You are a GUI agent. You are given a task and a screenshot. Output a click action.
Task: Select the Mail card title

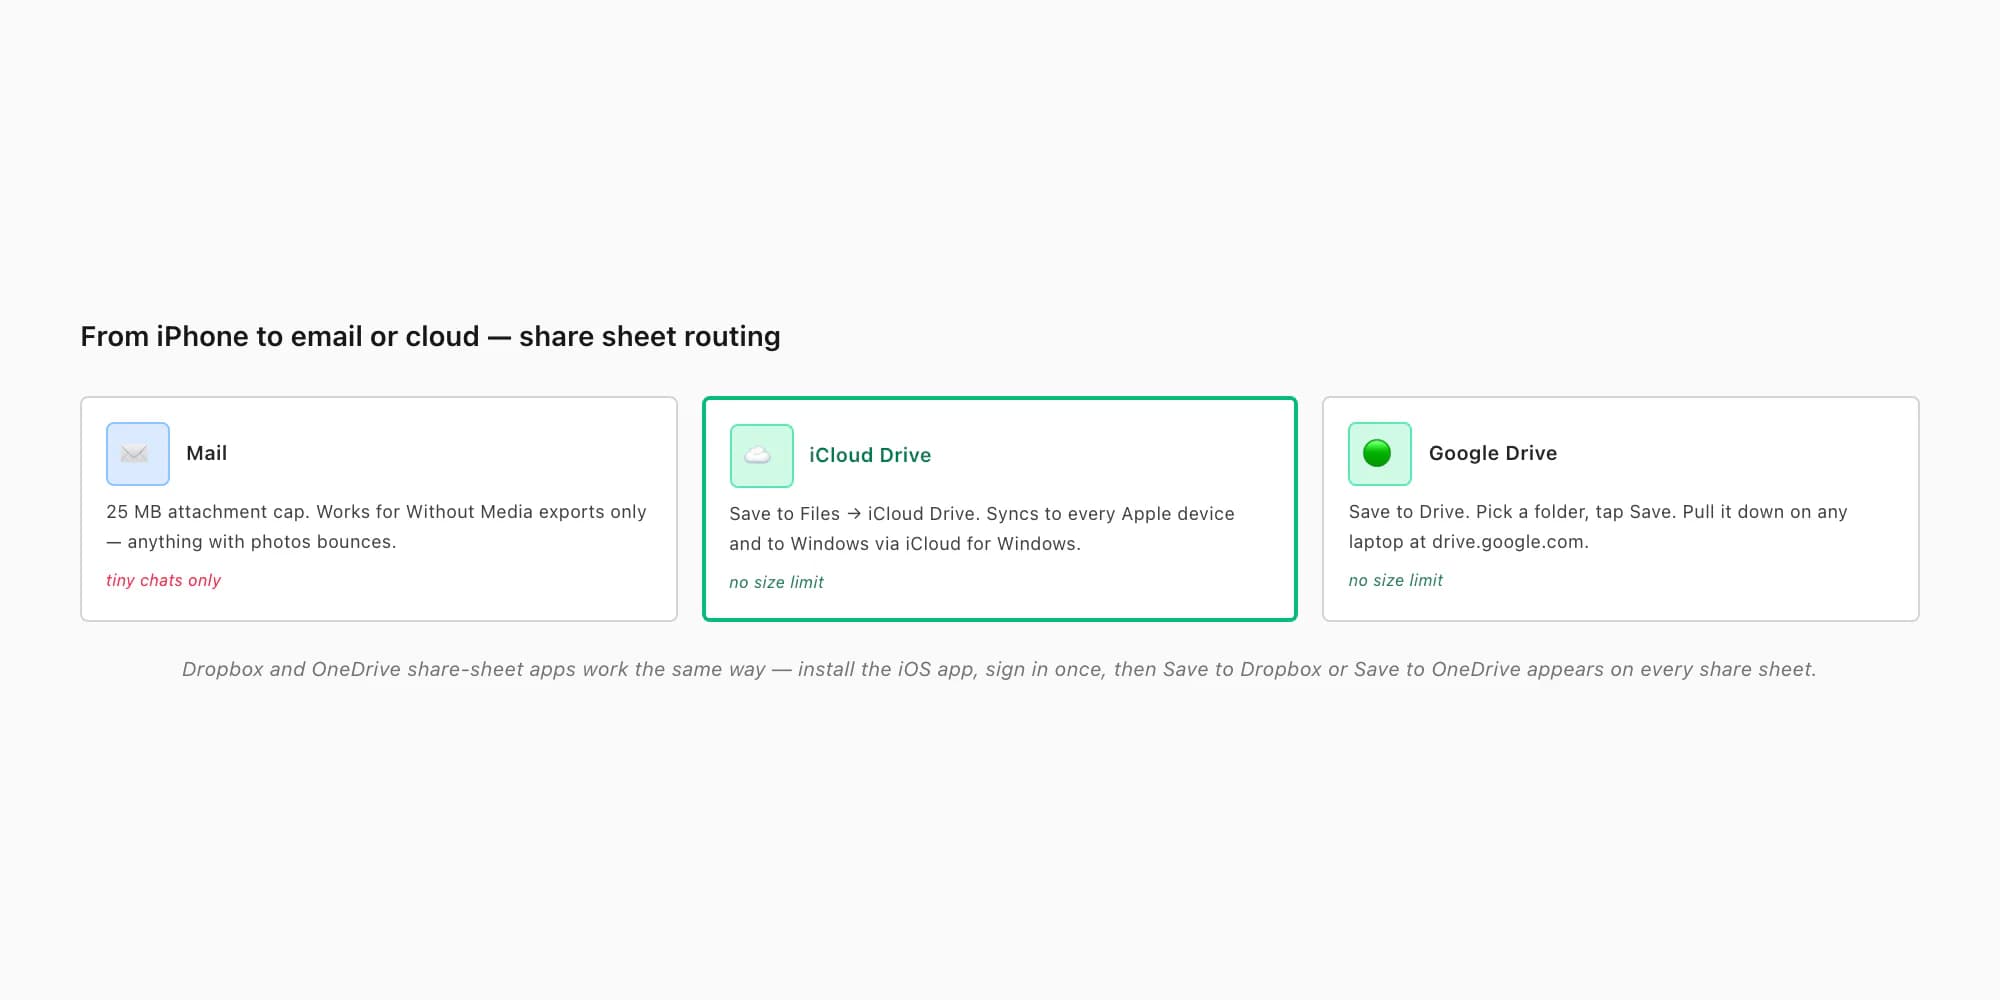tap(206, 453)
